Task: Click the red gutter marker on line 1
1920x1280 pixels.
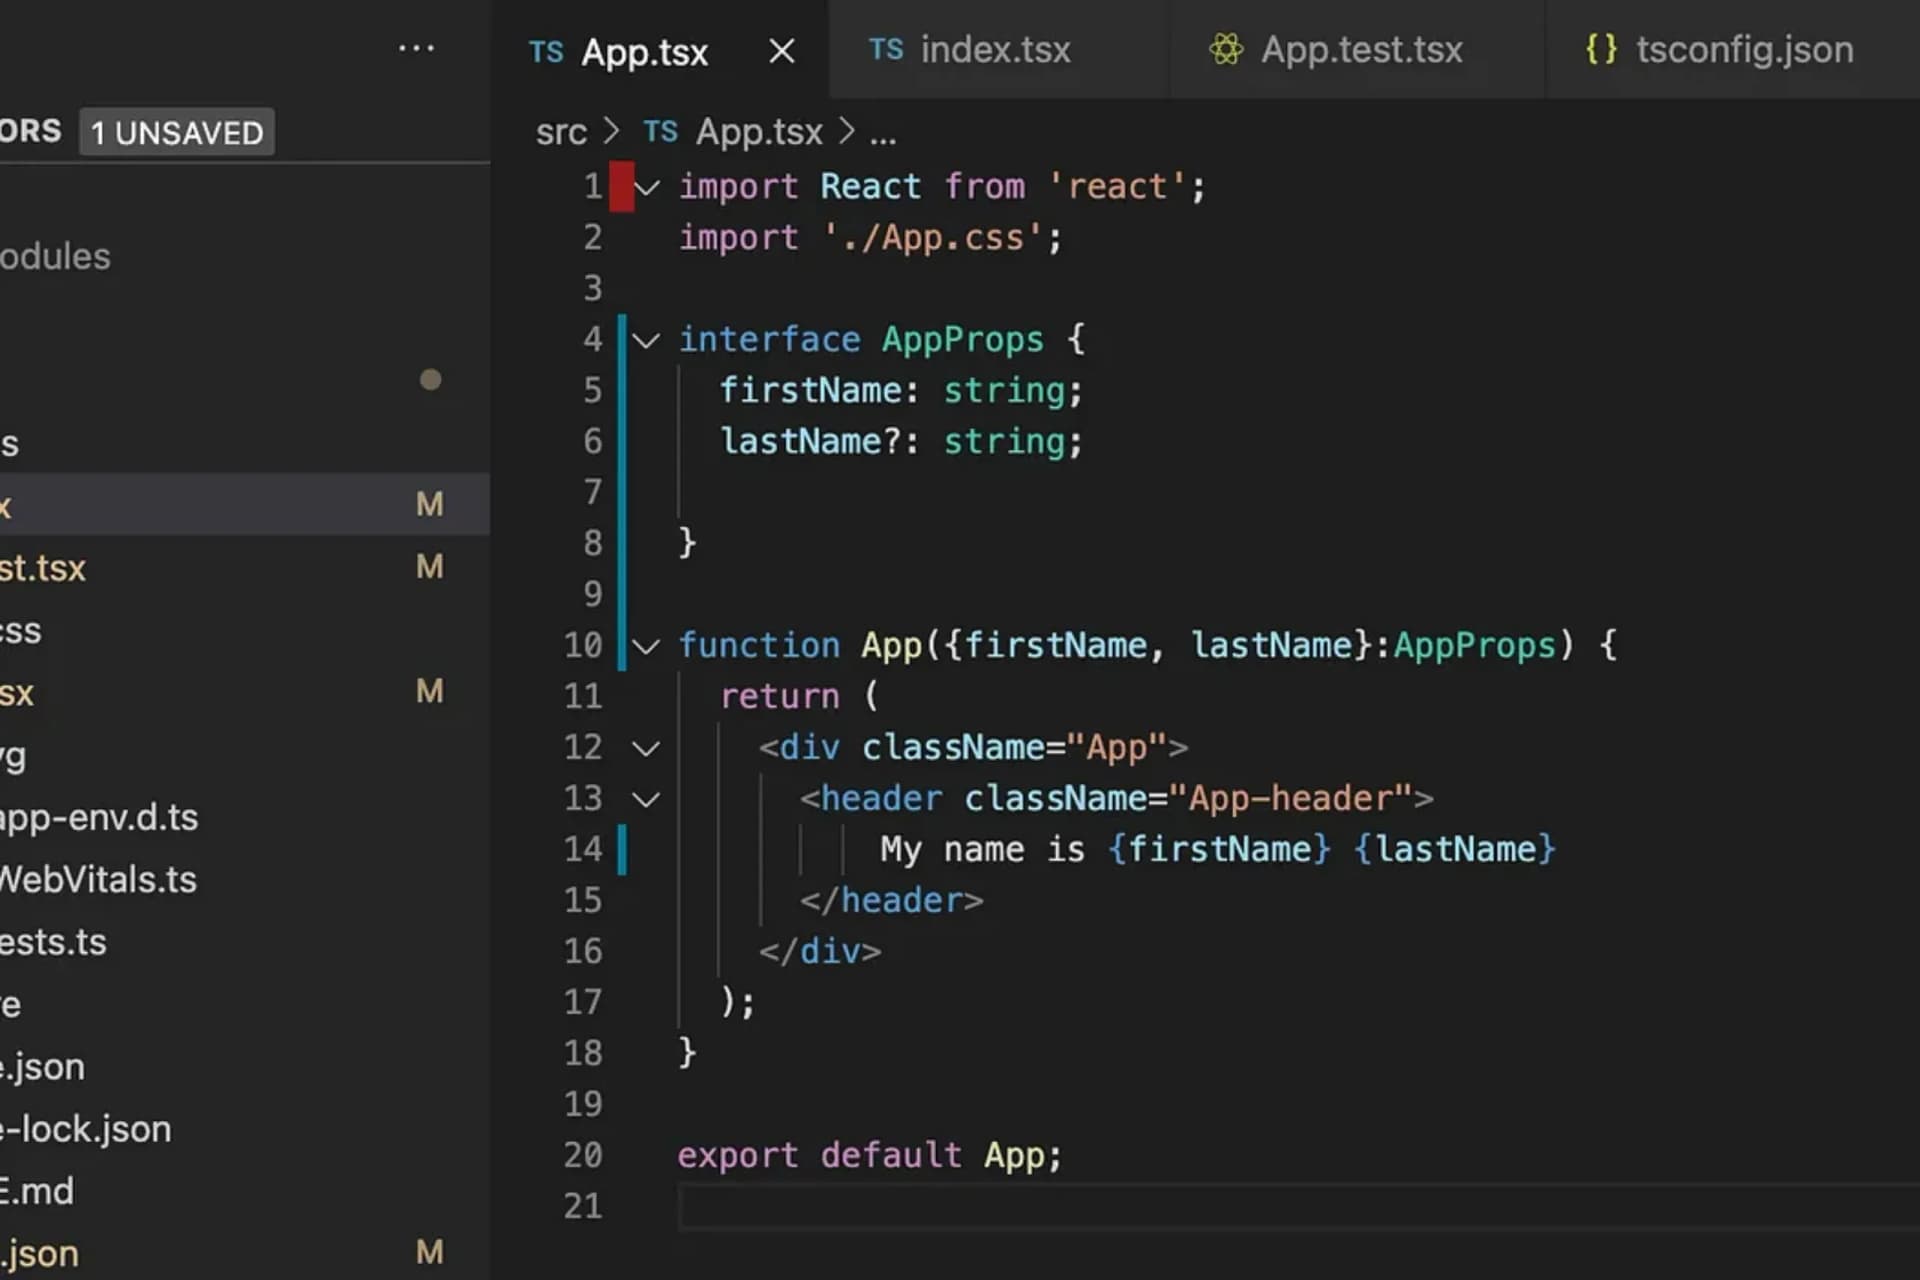Action: point(622,187)
